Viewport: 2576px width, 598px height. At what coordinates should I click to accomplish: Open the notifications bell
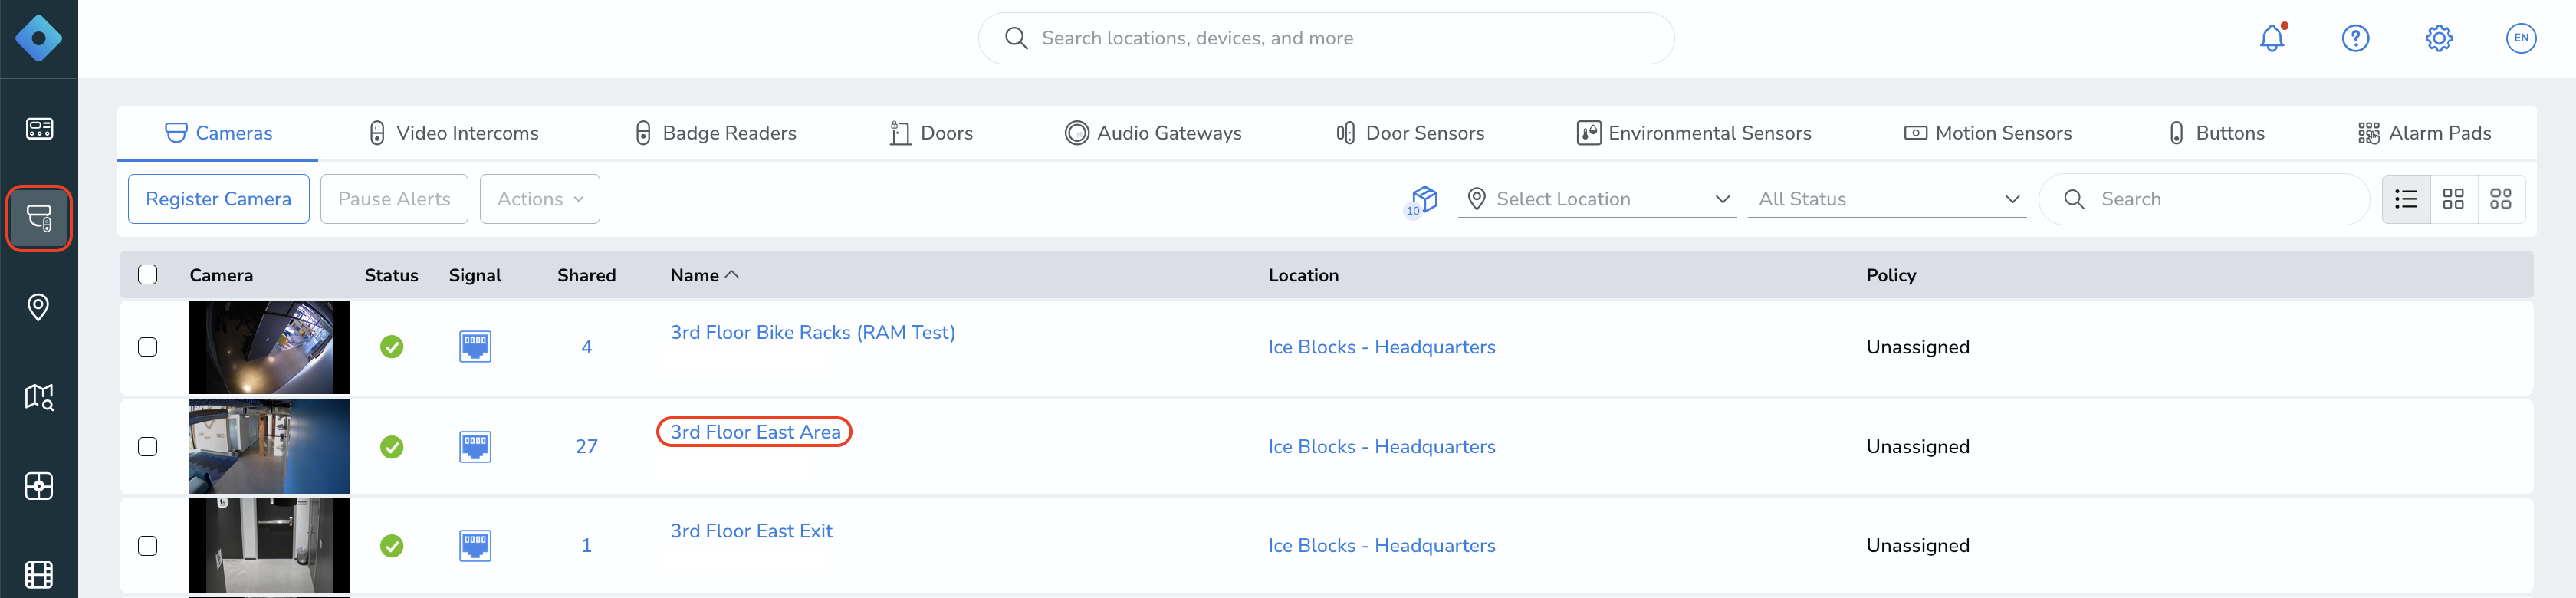click(2272, 38)
